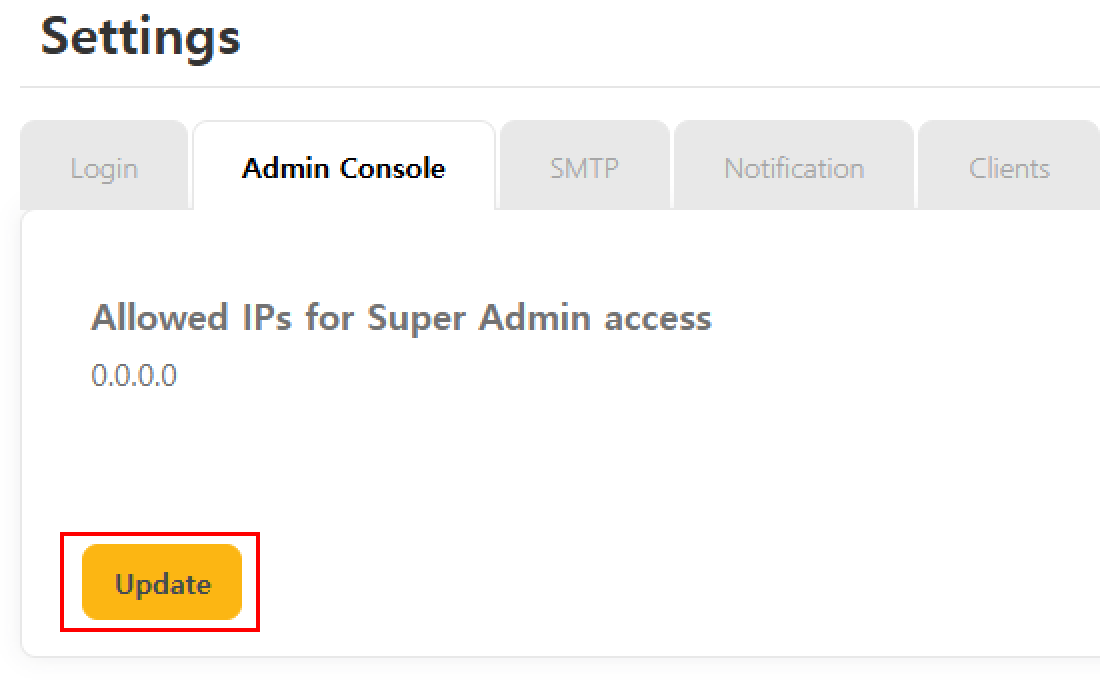Open the Login settings tab

pyautogui.click(x=104, y=168)
